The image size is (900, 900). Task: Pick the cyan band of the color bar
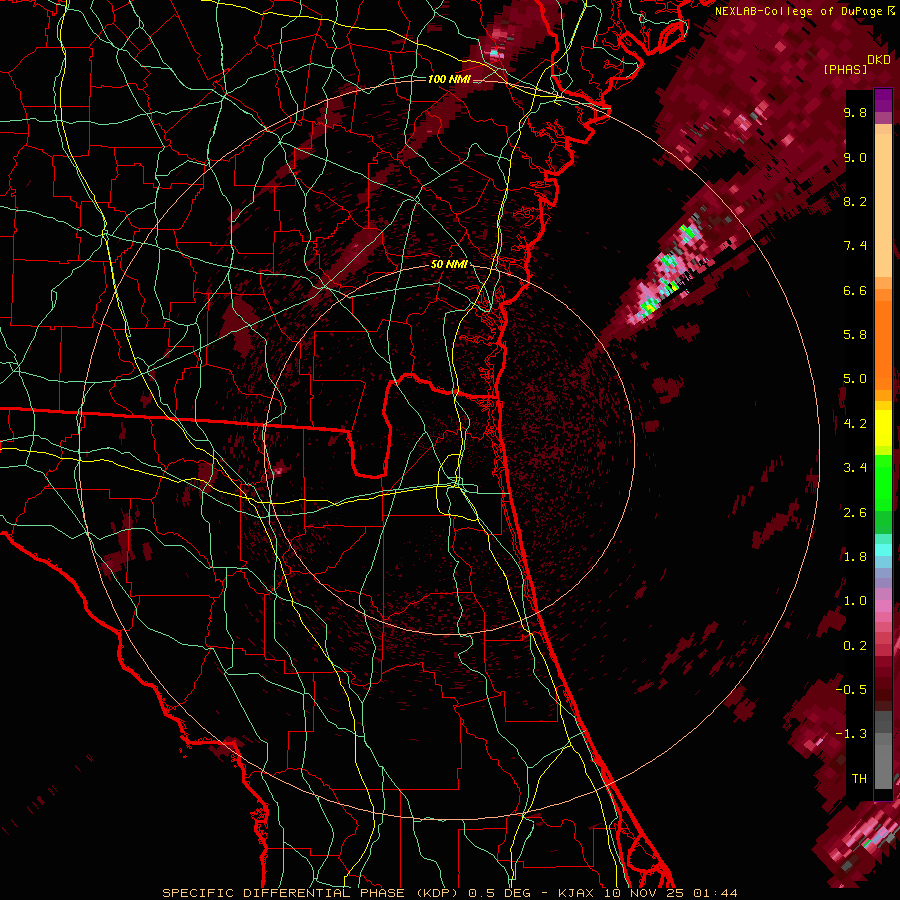click(883, 550)
